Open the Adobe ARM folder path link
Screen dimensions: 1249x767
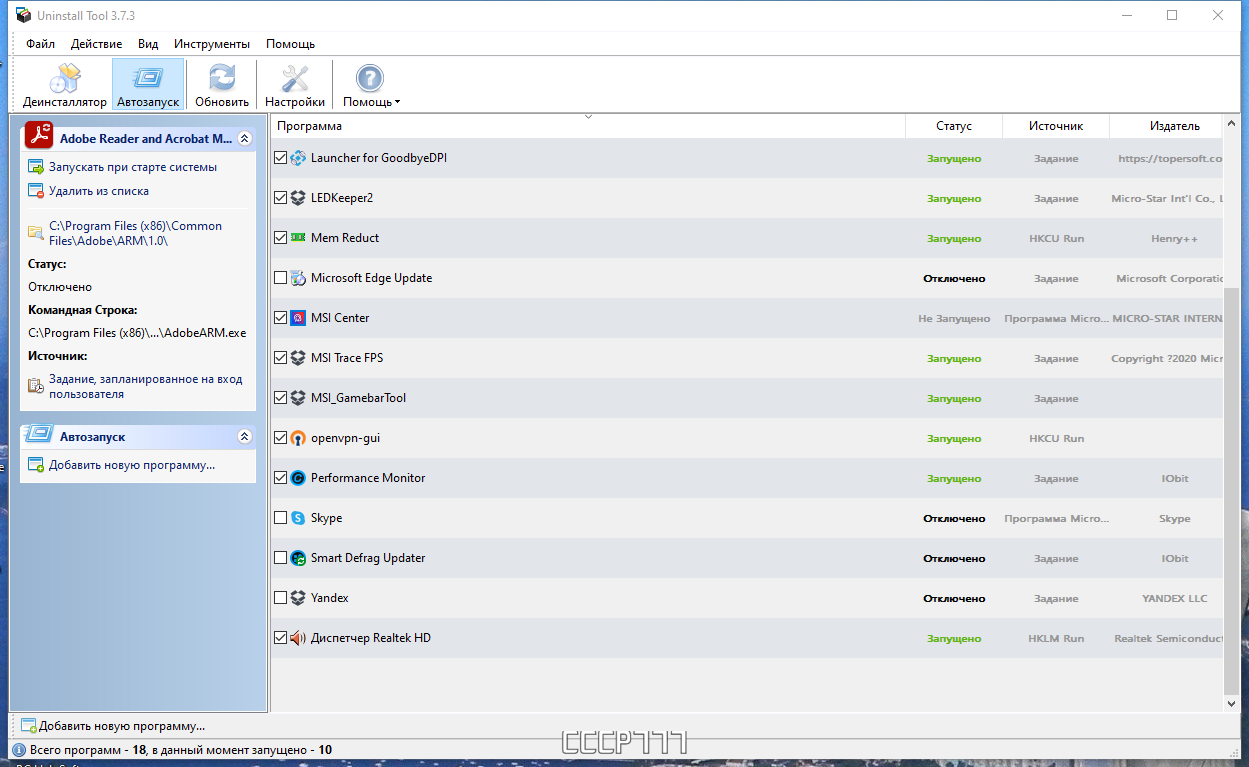(136, 233)
